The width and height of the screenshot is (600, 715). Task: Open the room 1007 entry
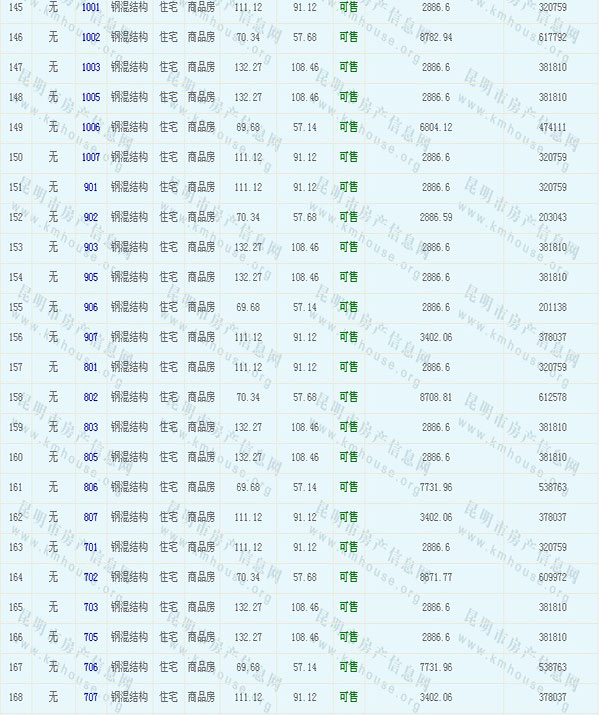[x=91, y=157]
